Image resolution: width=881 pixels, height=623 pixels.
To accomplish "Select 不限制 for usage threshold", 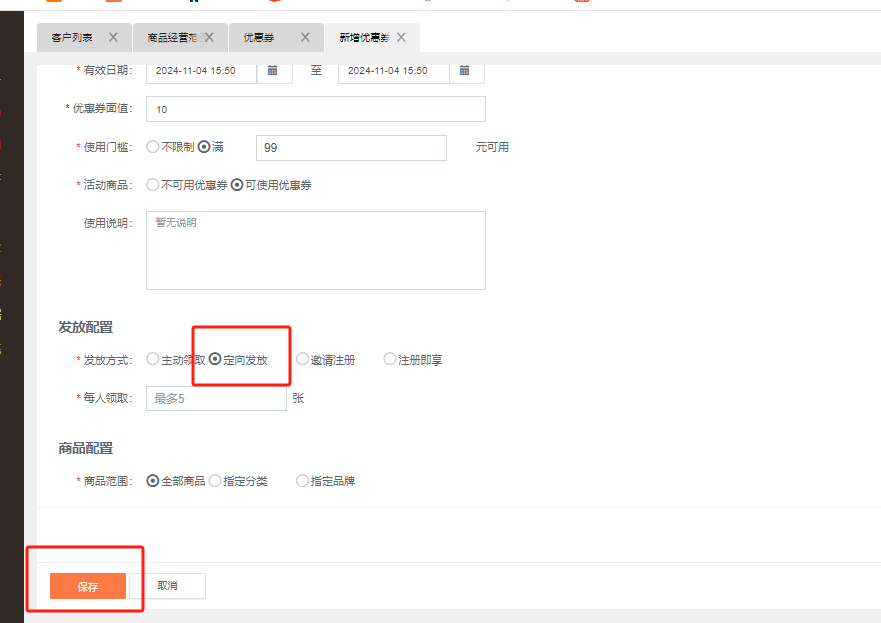I will [x=153, y=147].
